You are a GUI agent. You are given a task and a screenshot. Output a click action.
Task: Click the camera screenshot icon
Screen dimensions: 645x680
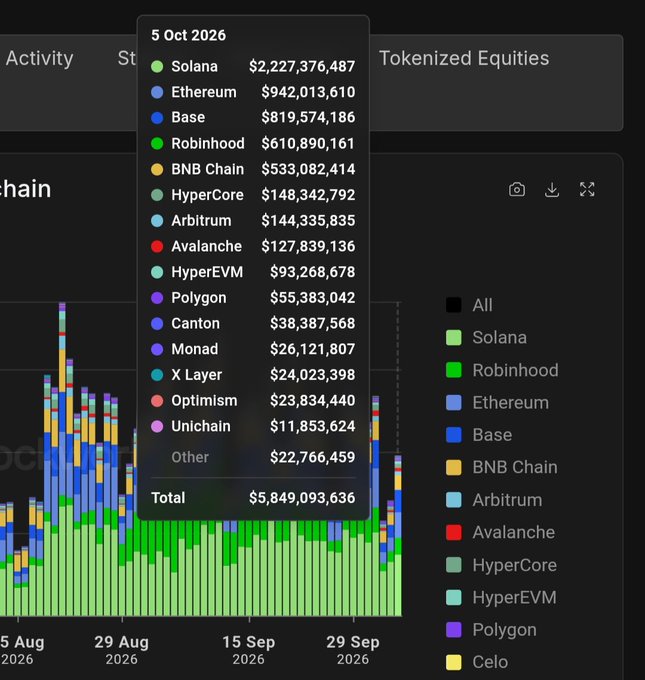pos(517,190)
